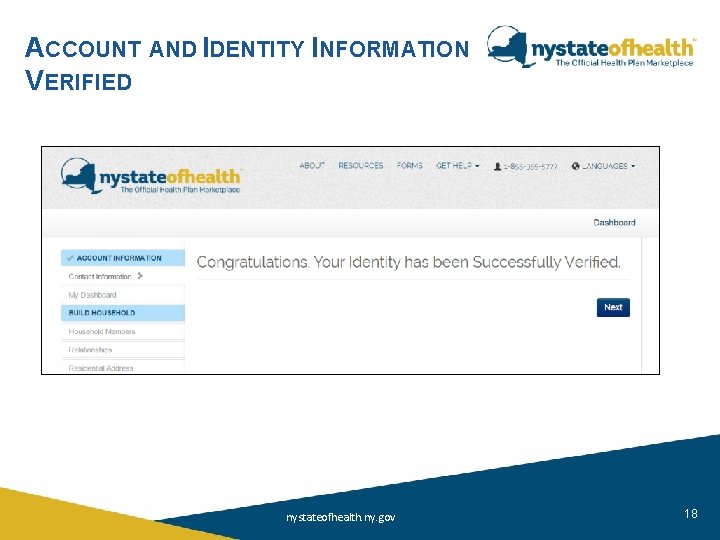Click the identity verified congratulations heading
This screenshot has height=540, width=720.
tap(409, 262)
